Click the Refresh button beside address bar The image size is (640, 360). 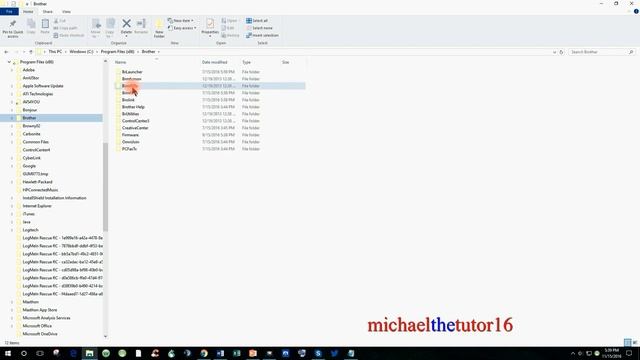pyautogui.click(x=561, y=52)
